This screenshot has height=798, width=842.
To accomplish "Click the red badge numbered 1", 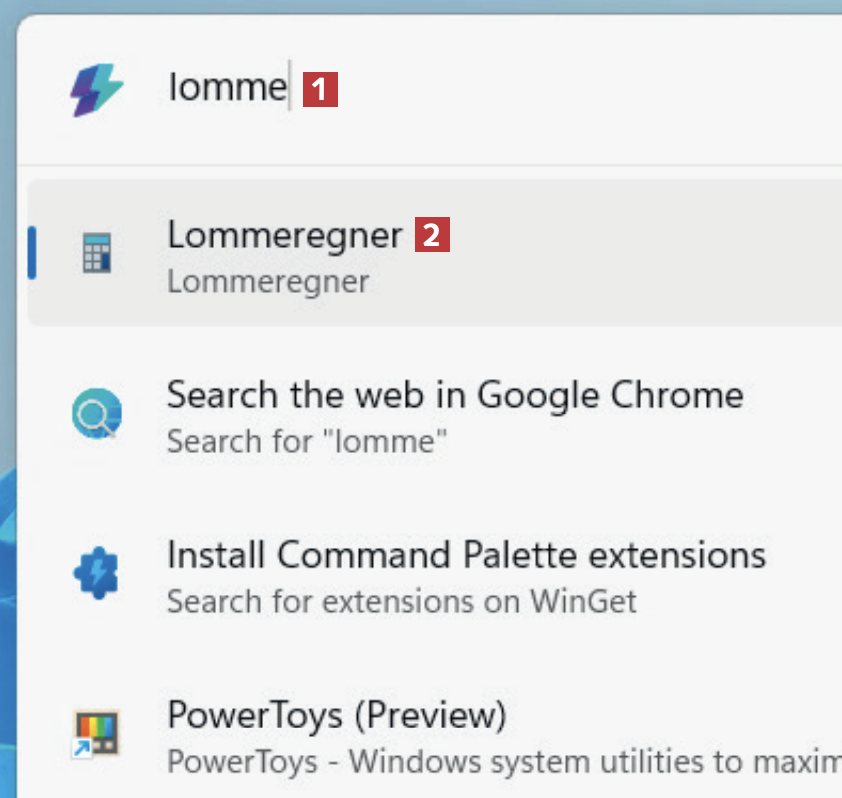I will [320, 90].
